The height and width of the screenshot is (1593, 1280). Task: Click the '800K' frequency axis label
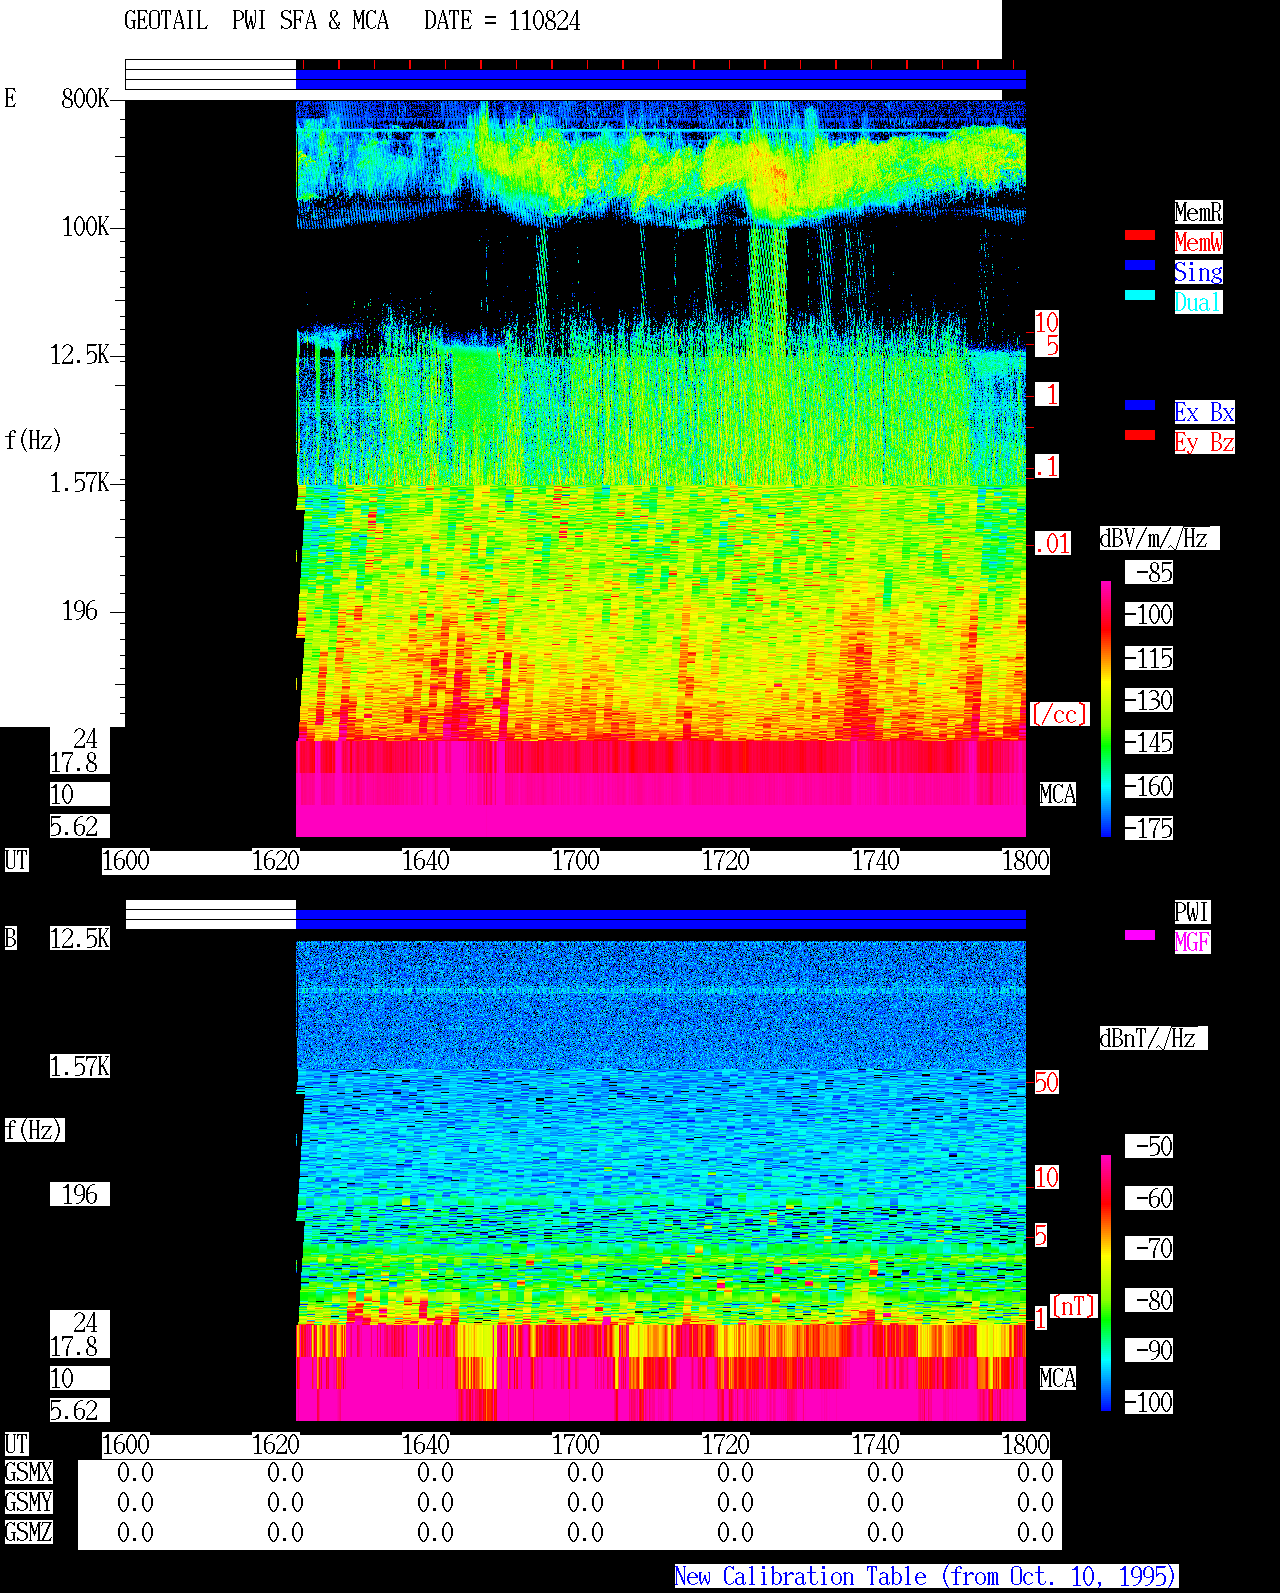pyautogui.click(x=85, y=98)
